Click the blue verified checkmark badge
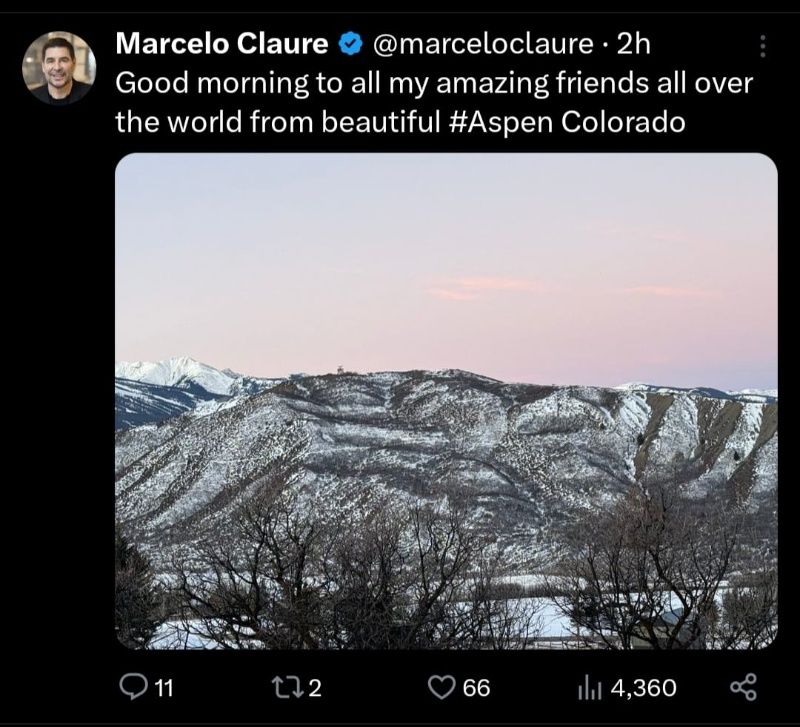Screen dimensions: 800x727 tap(351, 44)
